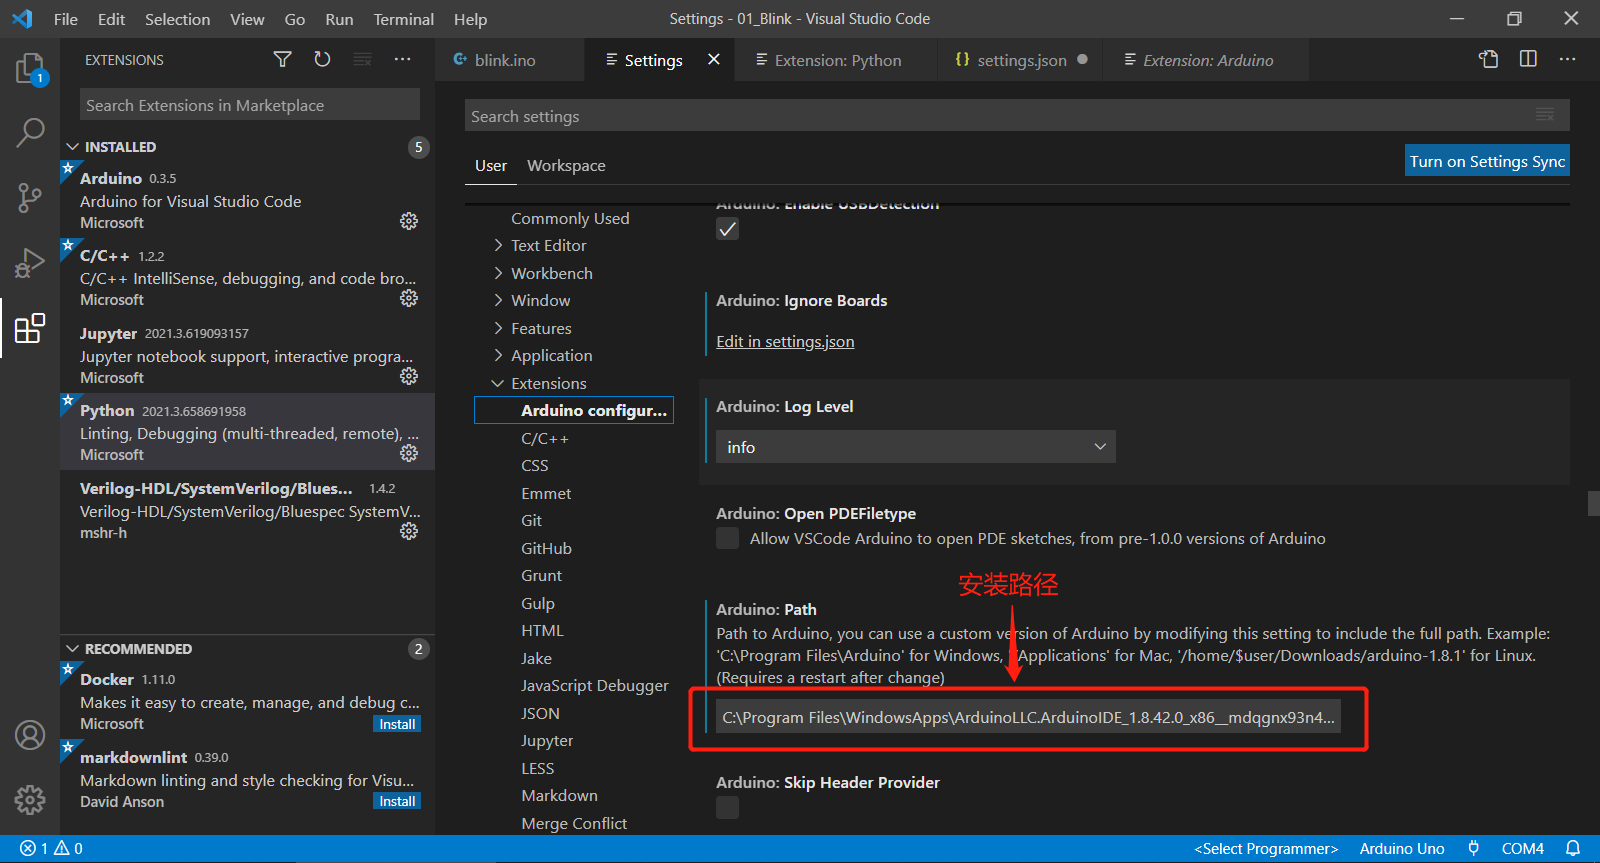
Task: Open editor More Actions menu
Action: point(1567,60)
